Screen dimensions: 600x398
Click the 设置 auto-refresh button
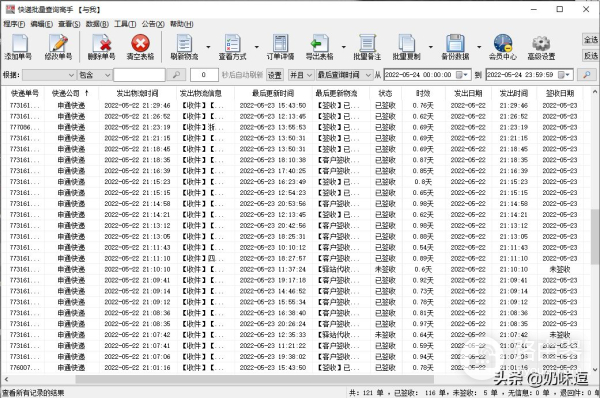tap(274, 75)
